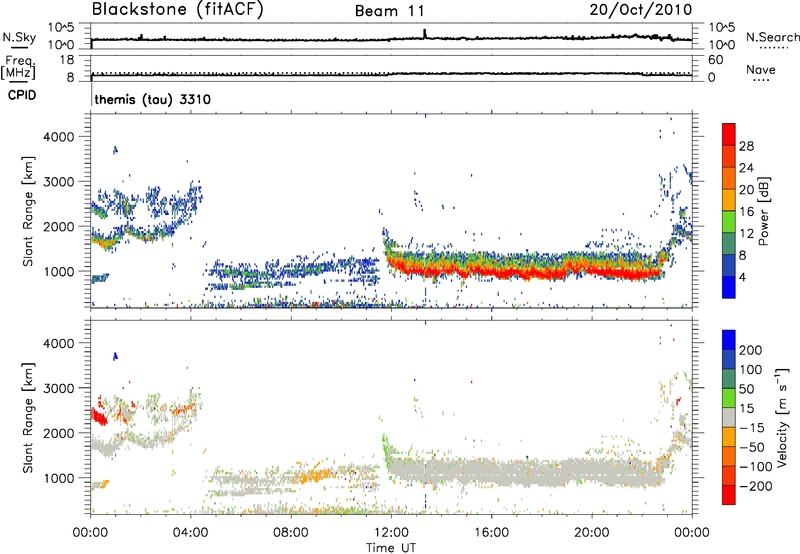The height and width of the screenshot is (554, 800).
Task: Click the power plot 'Slant Range [km]' label
Action: click(x=28, y=211)
